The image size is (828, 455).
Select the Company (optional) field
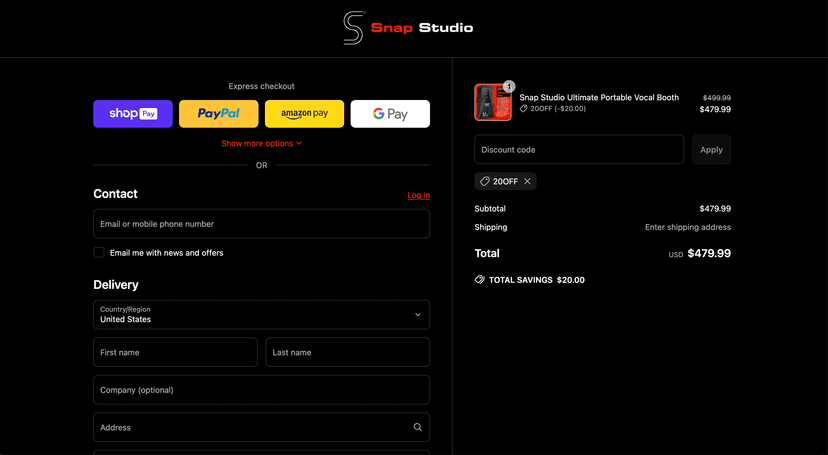click(x=261, y=390)
